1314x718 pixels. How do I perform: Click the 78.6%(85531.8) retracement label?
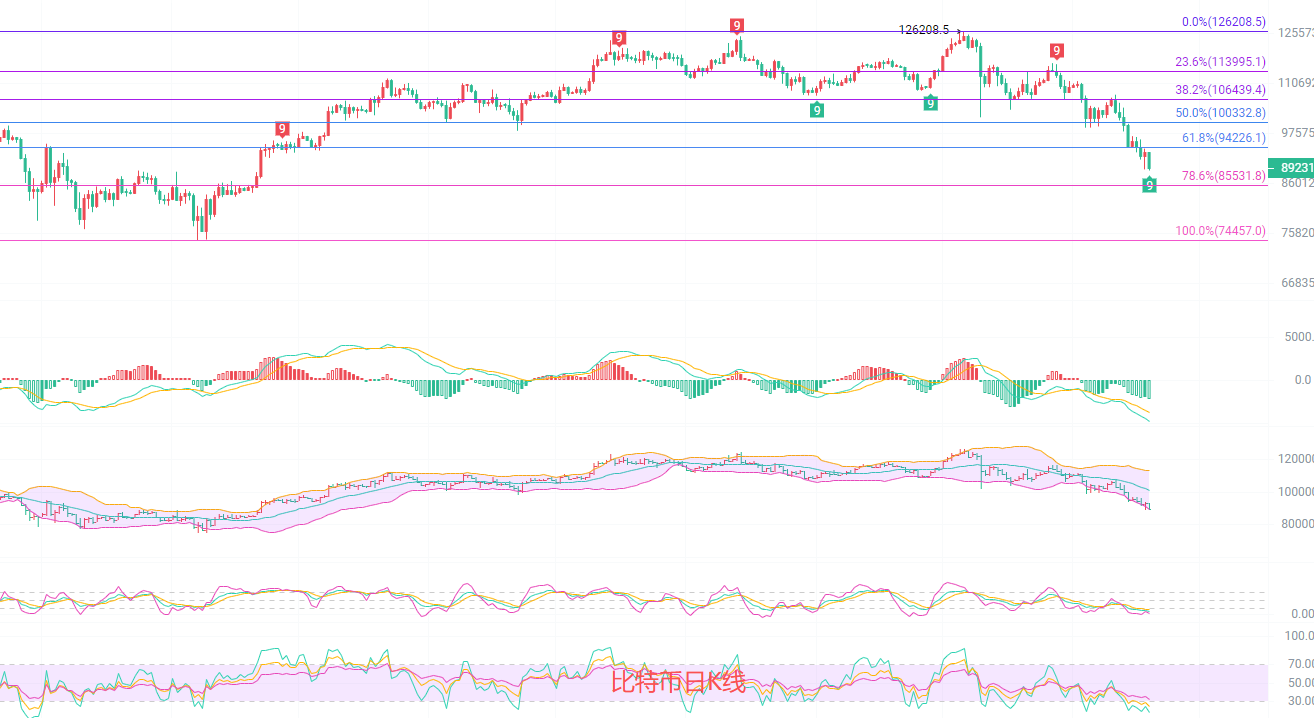1223,176
